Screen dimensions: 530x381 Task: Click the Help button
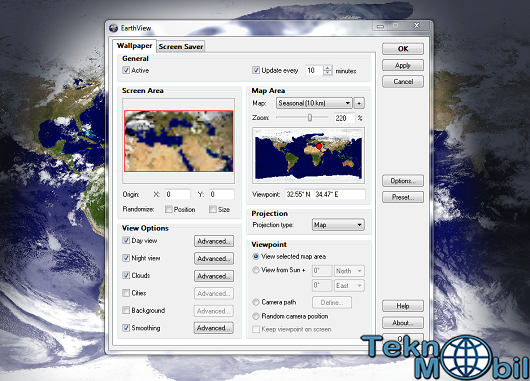click(403, 306)
